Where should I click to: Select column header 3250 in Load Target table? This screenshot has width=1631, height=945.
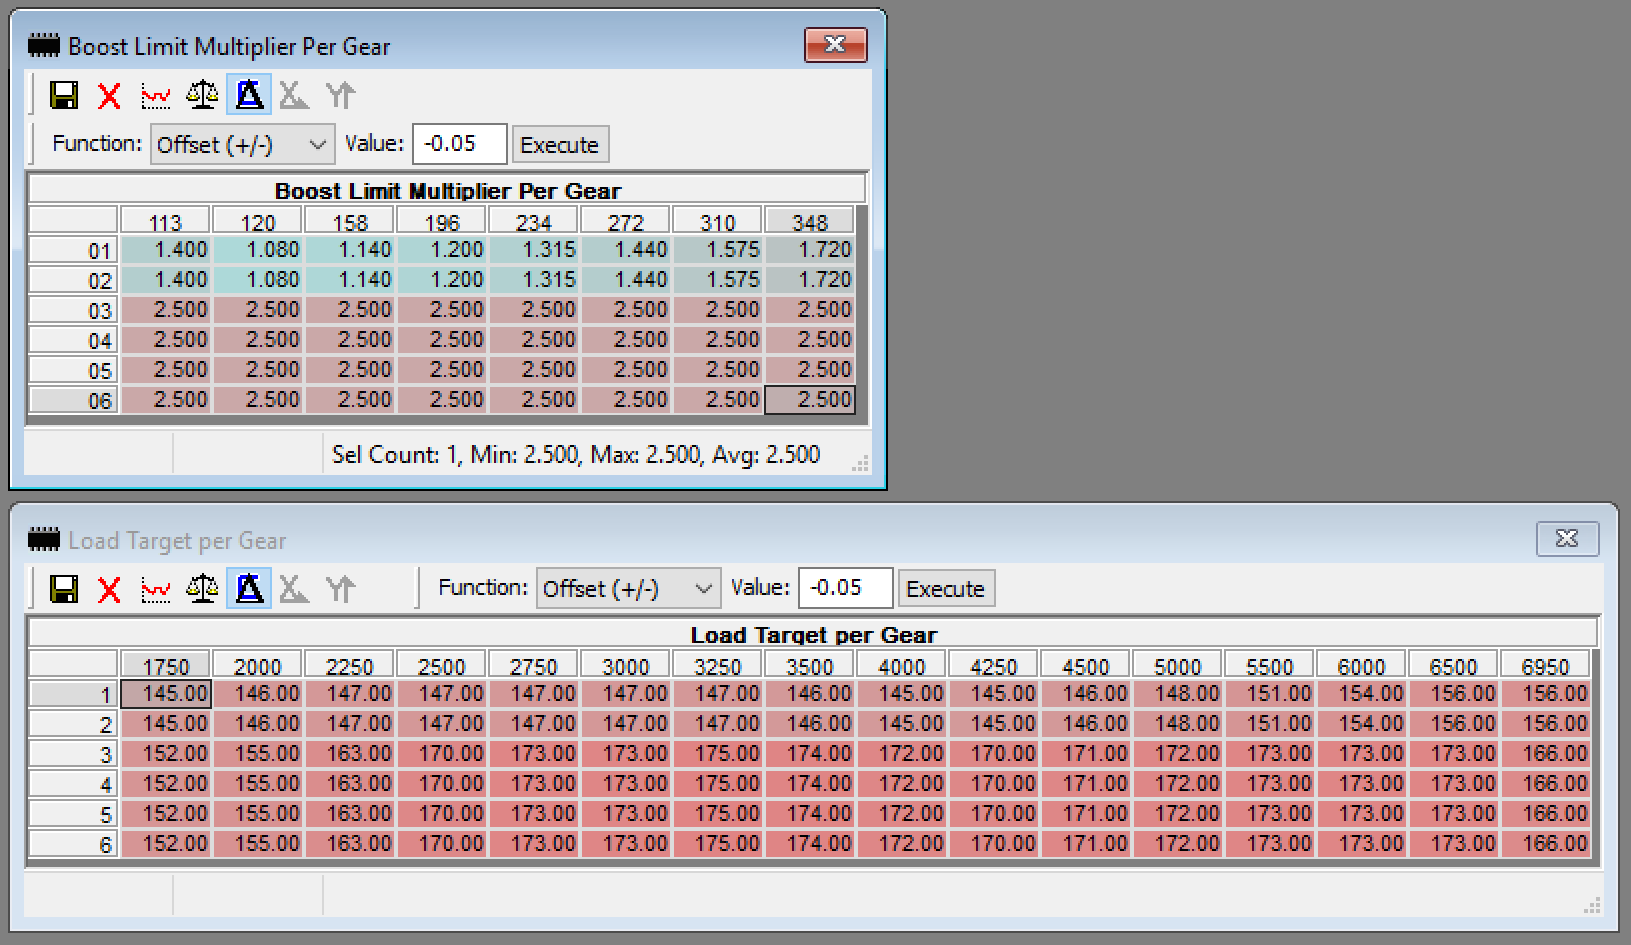717,665
